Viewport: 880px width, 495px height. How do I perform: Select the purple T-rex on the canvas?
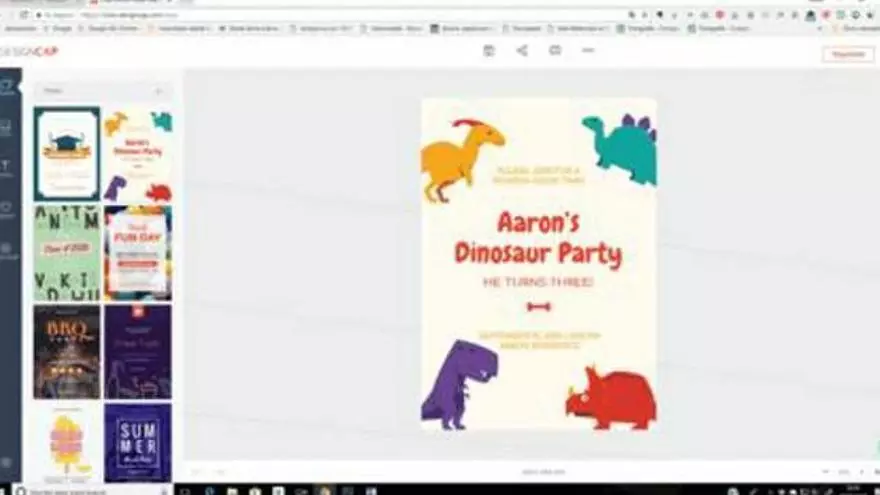(x=457, y=382)
